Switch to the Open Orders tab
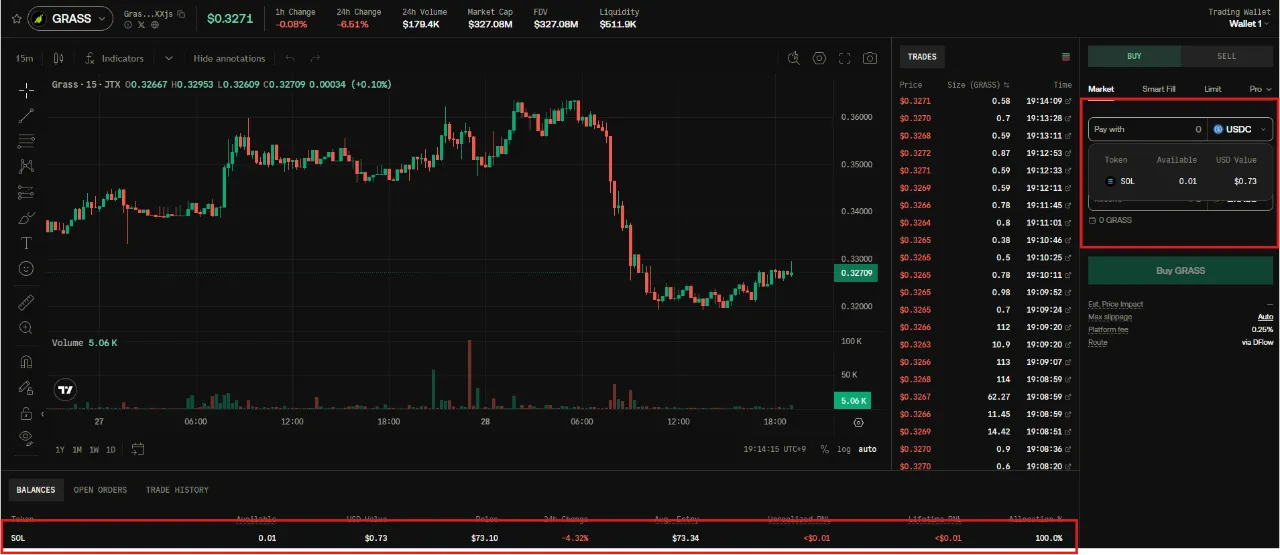The width and height of the screenshot is (1280, 555). pos(100,490)
